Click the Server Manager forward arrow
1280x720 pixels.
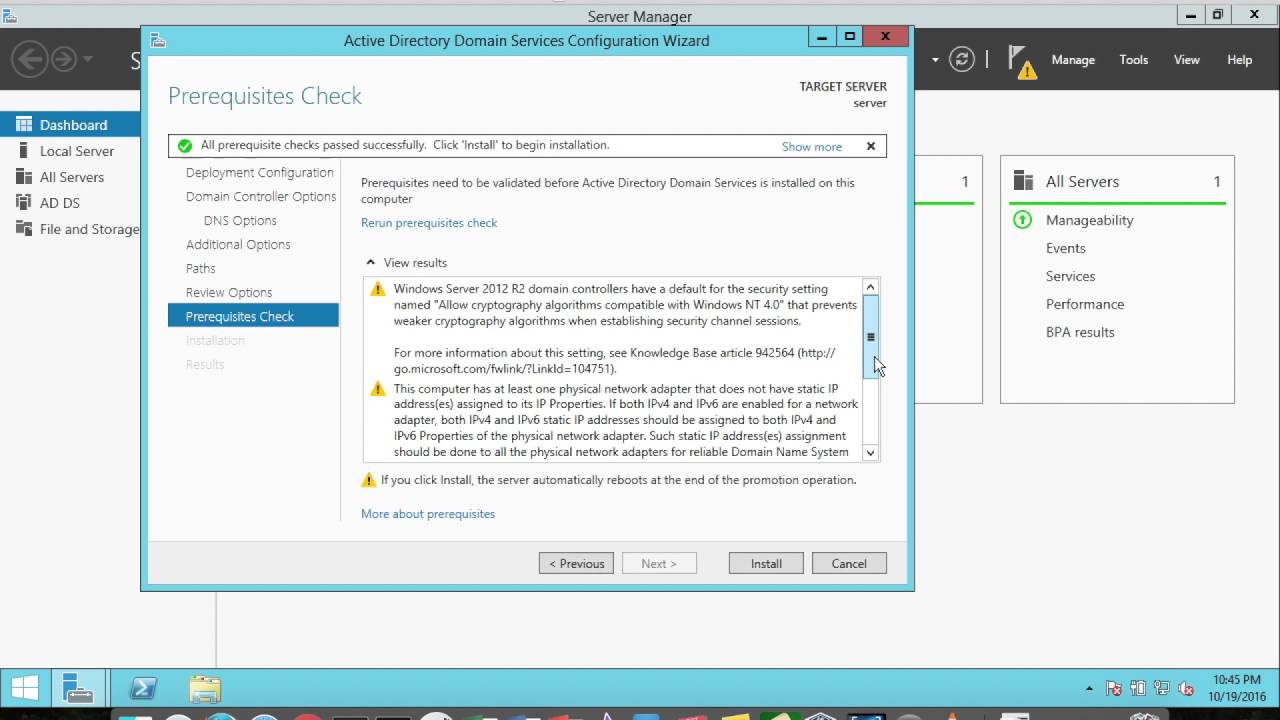[x=63, y=59]
